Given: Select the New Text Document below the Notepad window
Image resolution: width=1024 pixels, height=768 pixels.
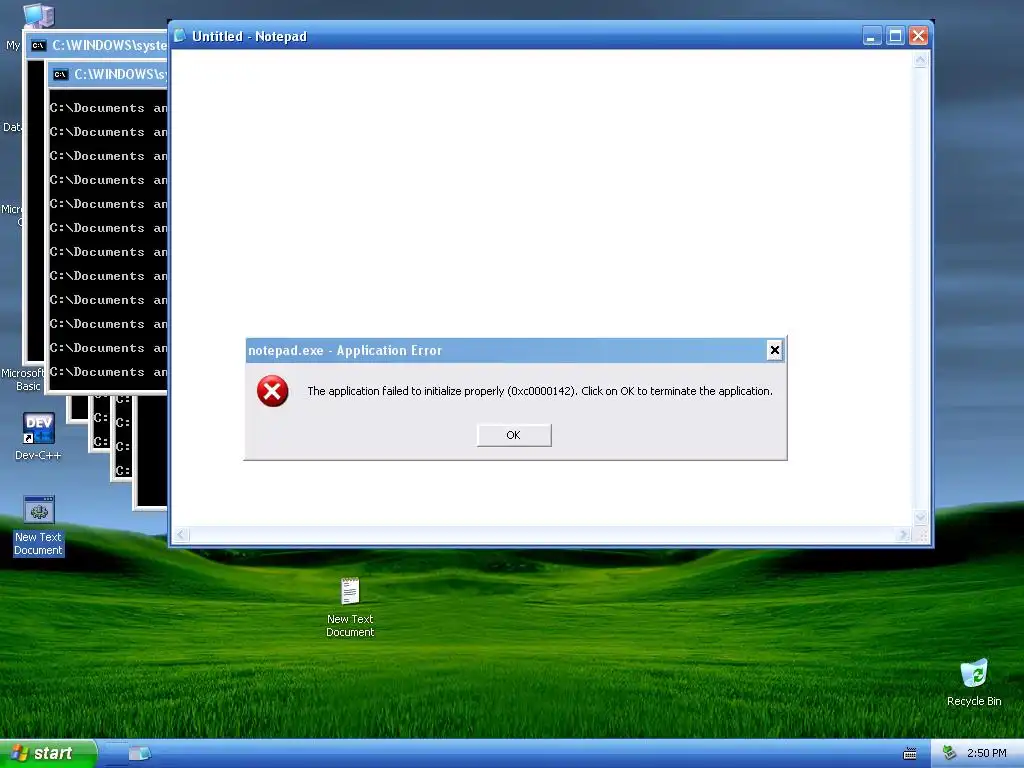Looking at the screenshot, I should pos(350,607).
